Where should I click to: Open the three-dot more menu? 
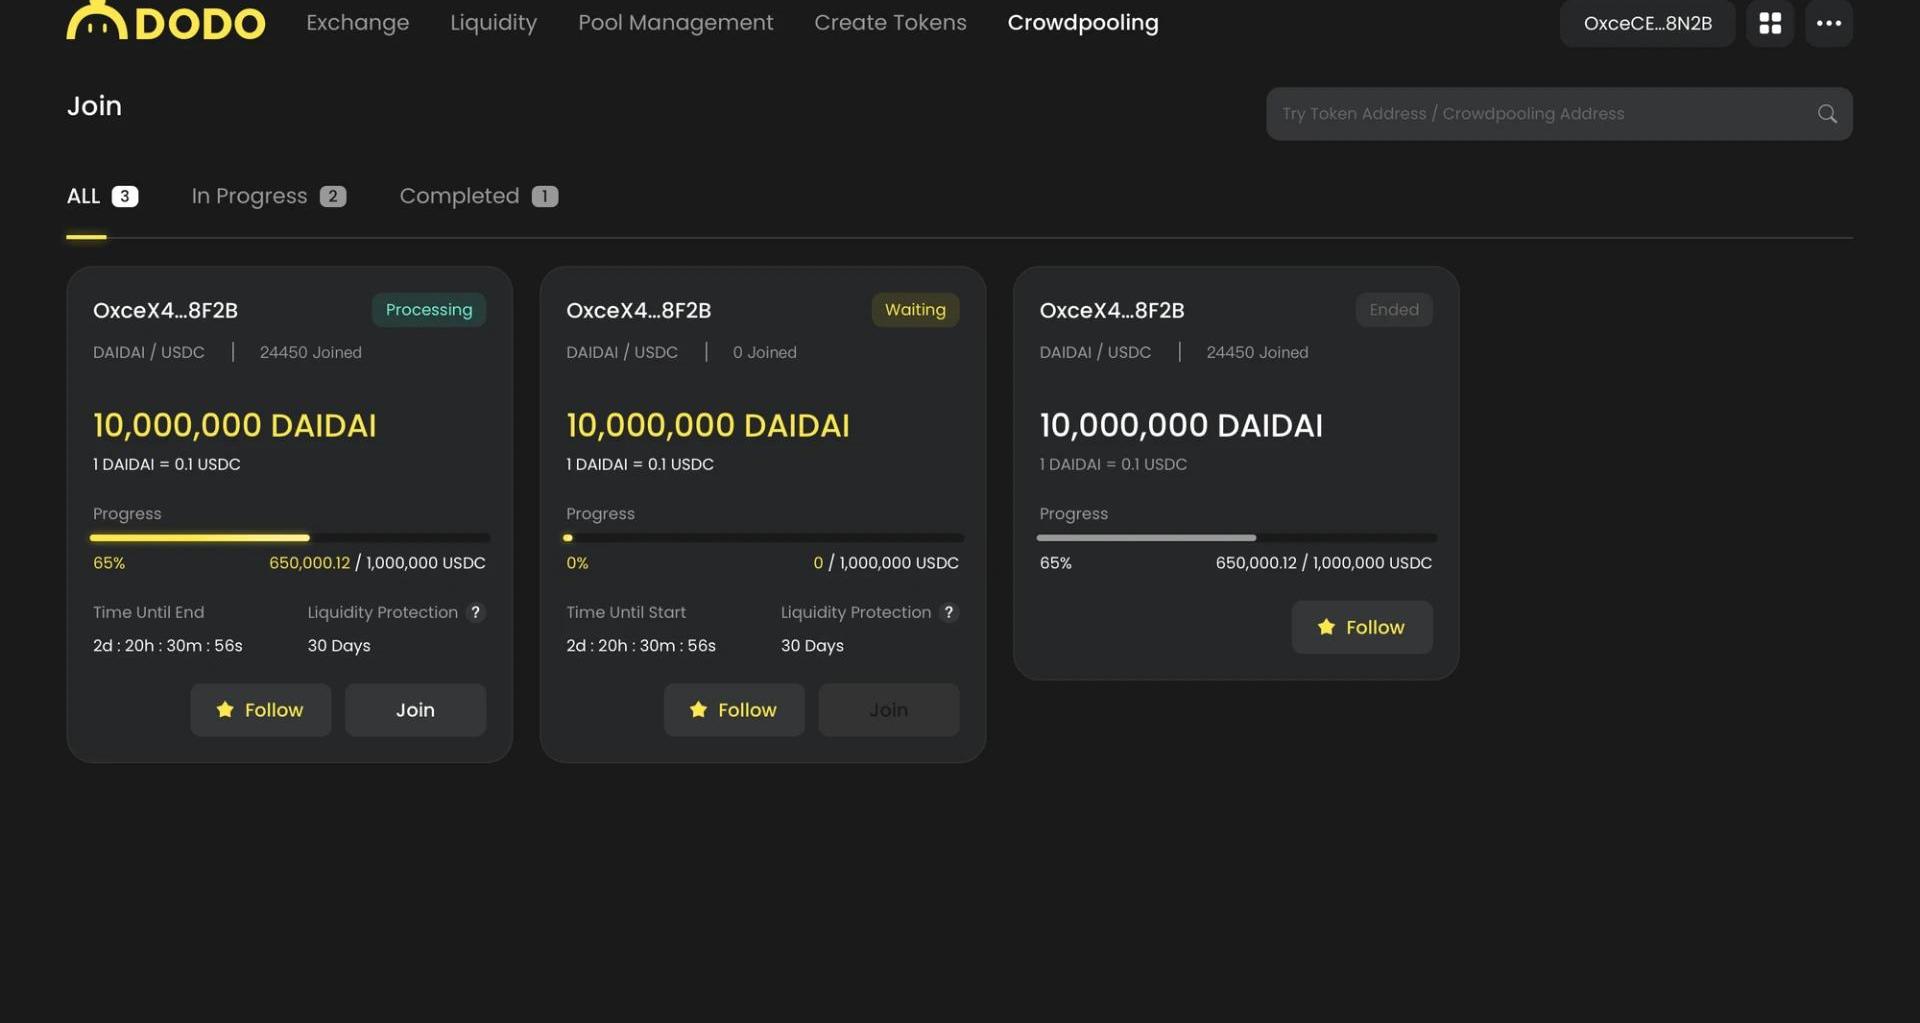(x=1829, y=23)
